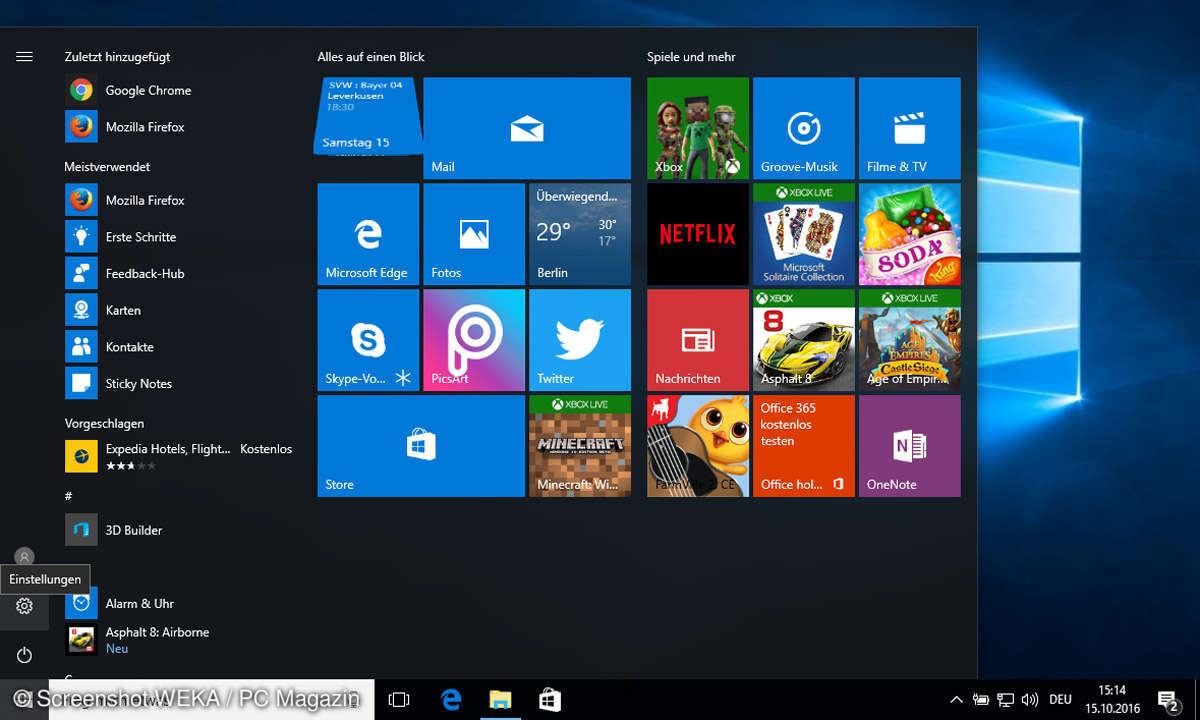
Task: Launch Feedback-Hub from the list
Action: (180, 273)
